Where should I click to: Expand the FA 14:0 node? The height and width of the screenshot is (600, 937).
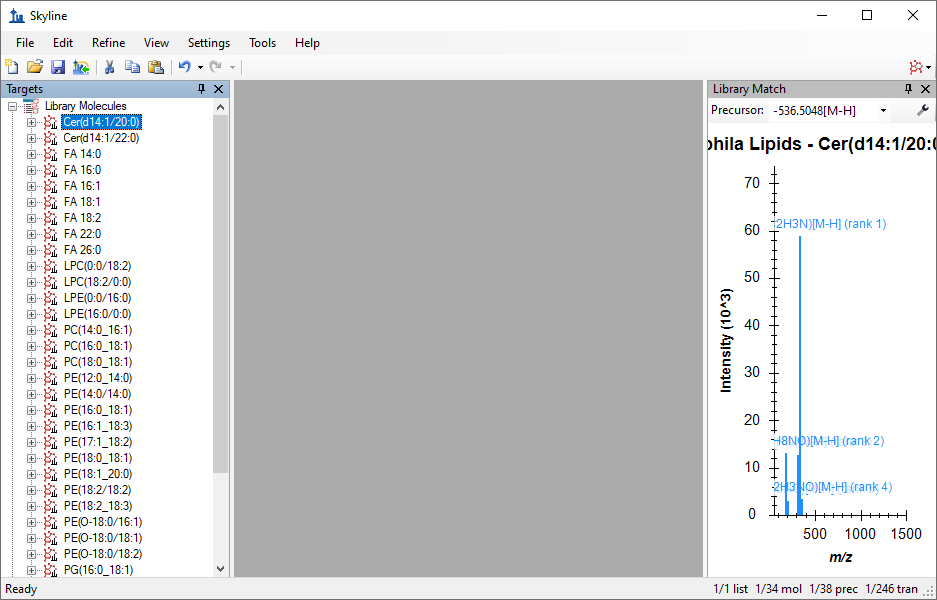click(x=31, y=154)
